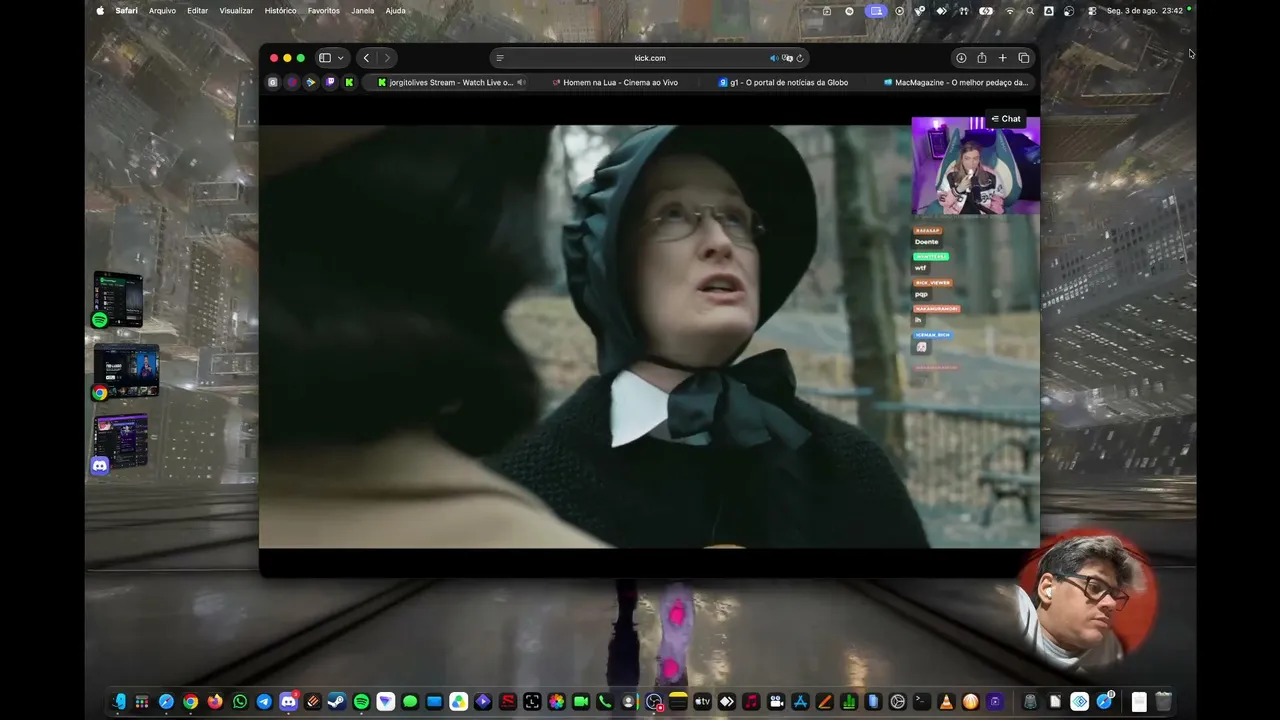The height and width of the screenshot is (720, 1280).
Task: Open Photos from the Dock
Action: coord(556,702)
